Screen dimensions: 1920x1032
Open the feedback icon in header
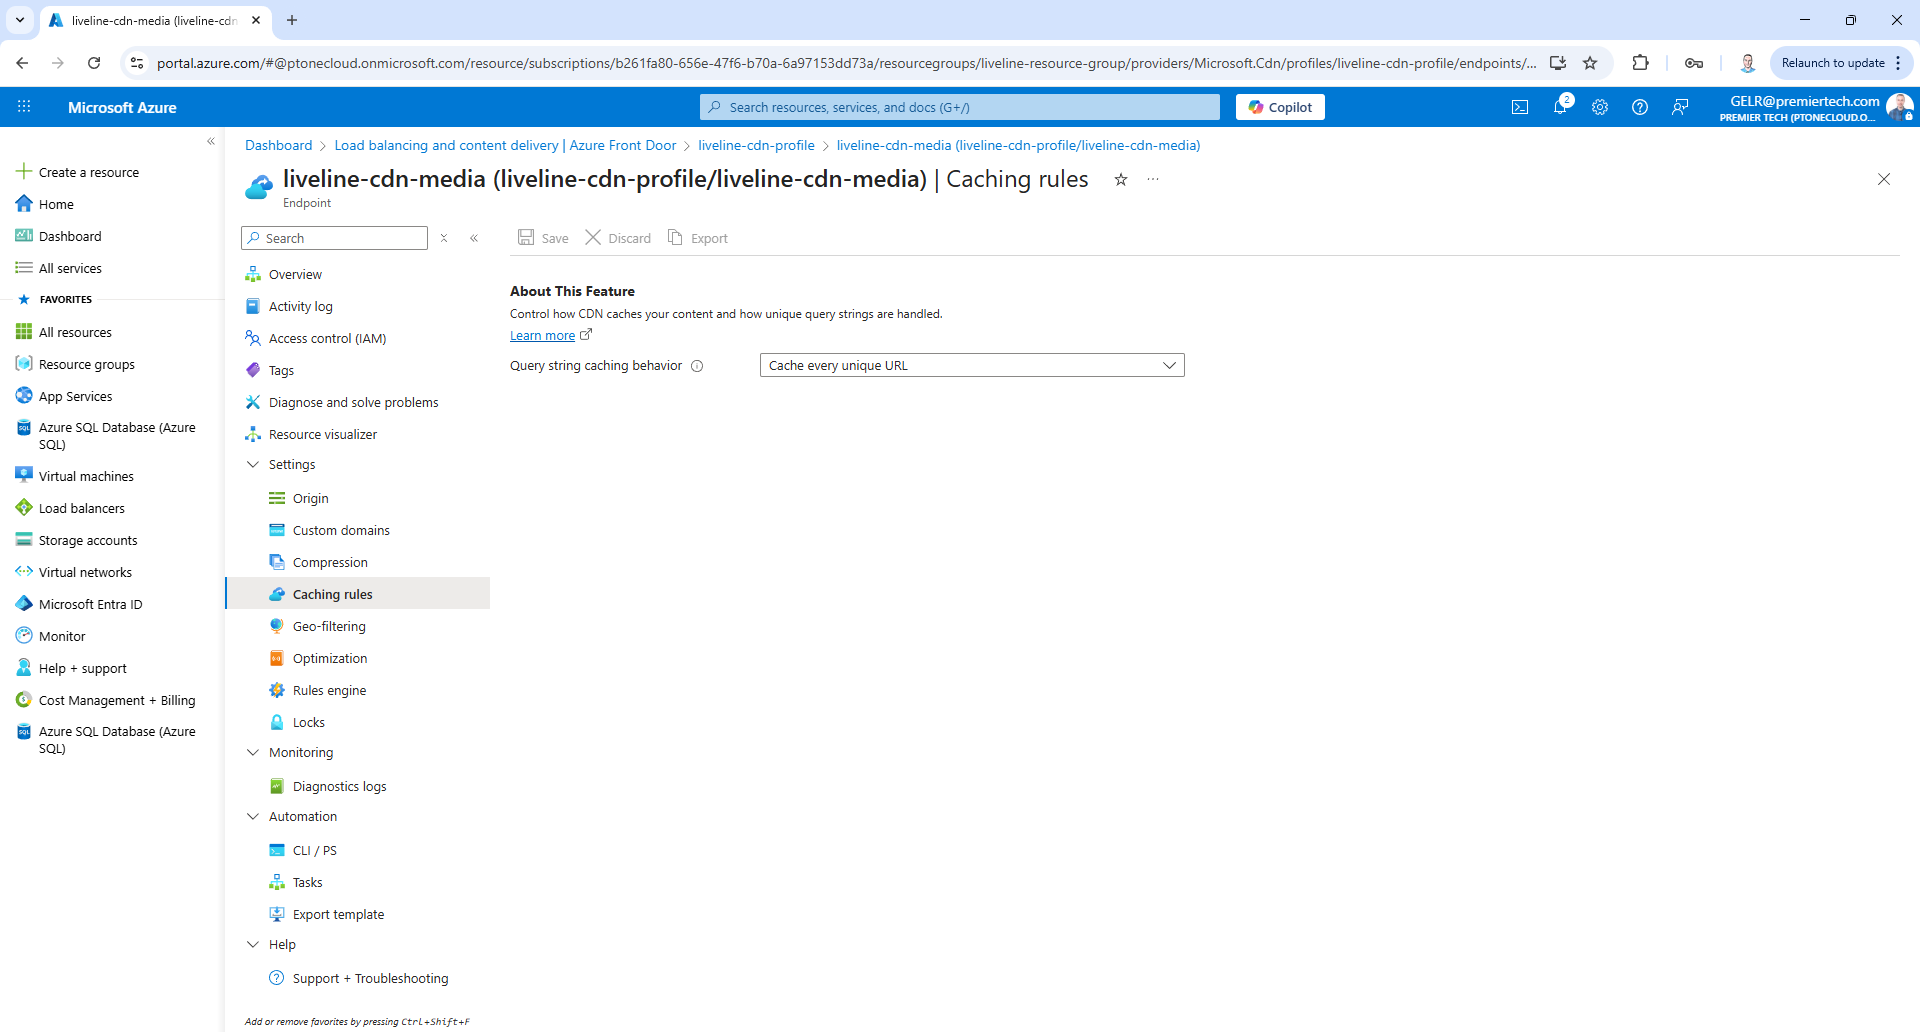click(x=1680, y=107)
